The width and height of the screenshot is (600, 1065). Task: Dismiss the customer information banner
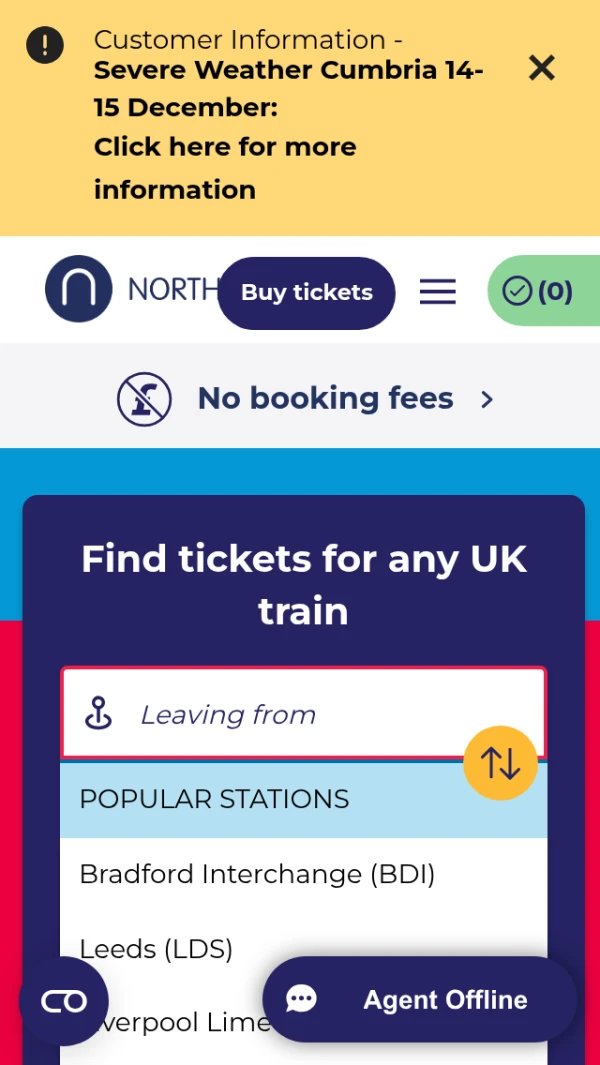coord(541,68)
